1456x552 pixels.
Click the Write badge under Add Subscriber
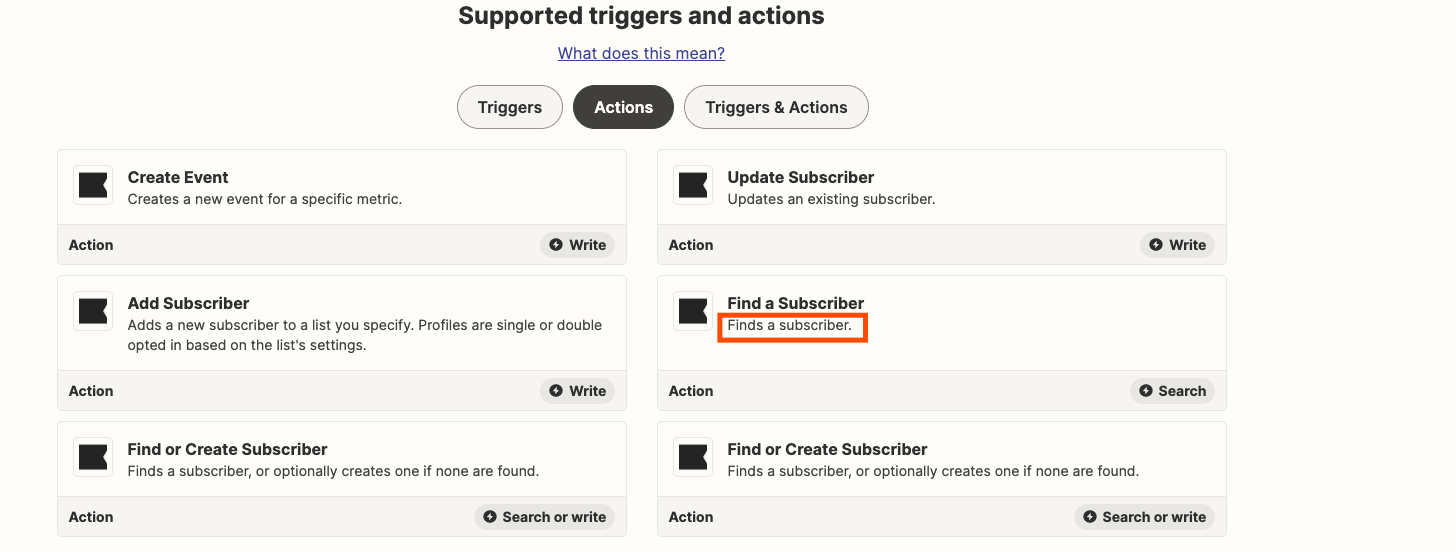(x=577, y=391)
